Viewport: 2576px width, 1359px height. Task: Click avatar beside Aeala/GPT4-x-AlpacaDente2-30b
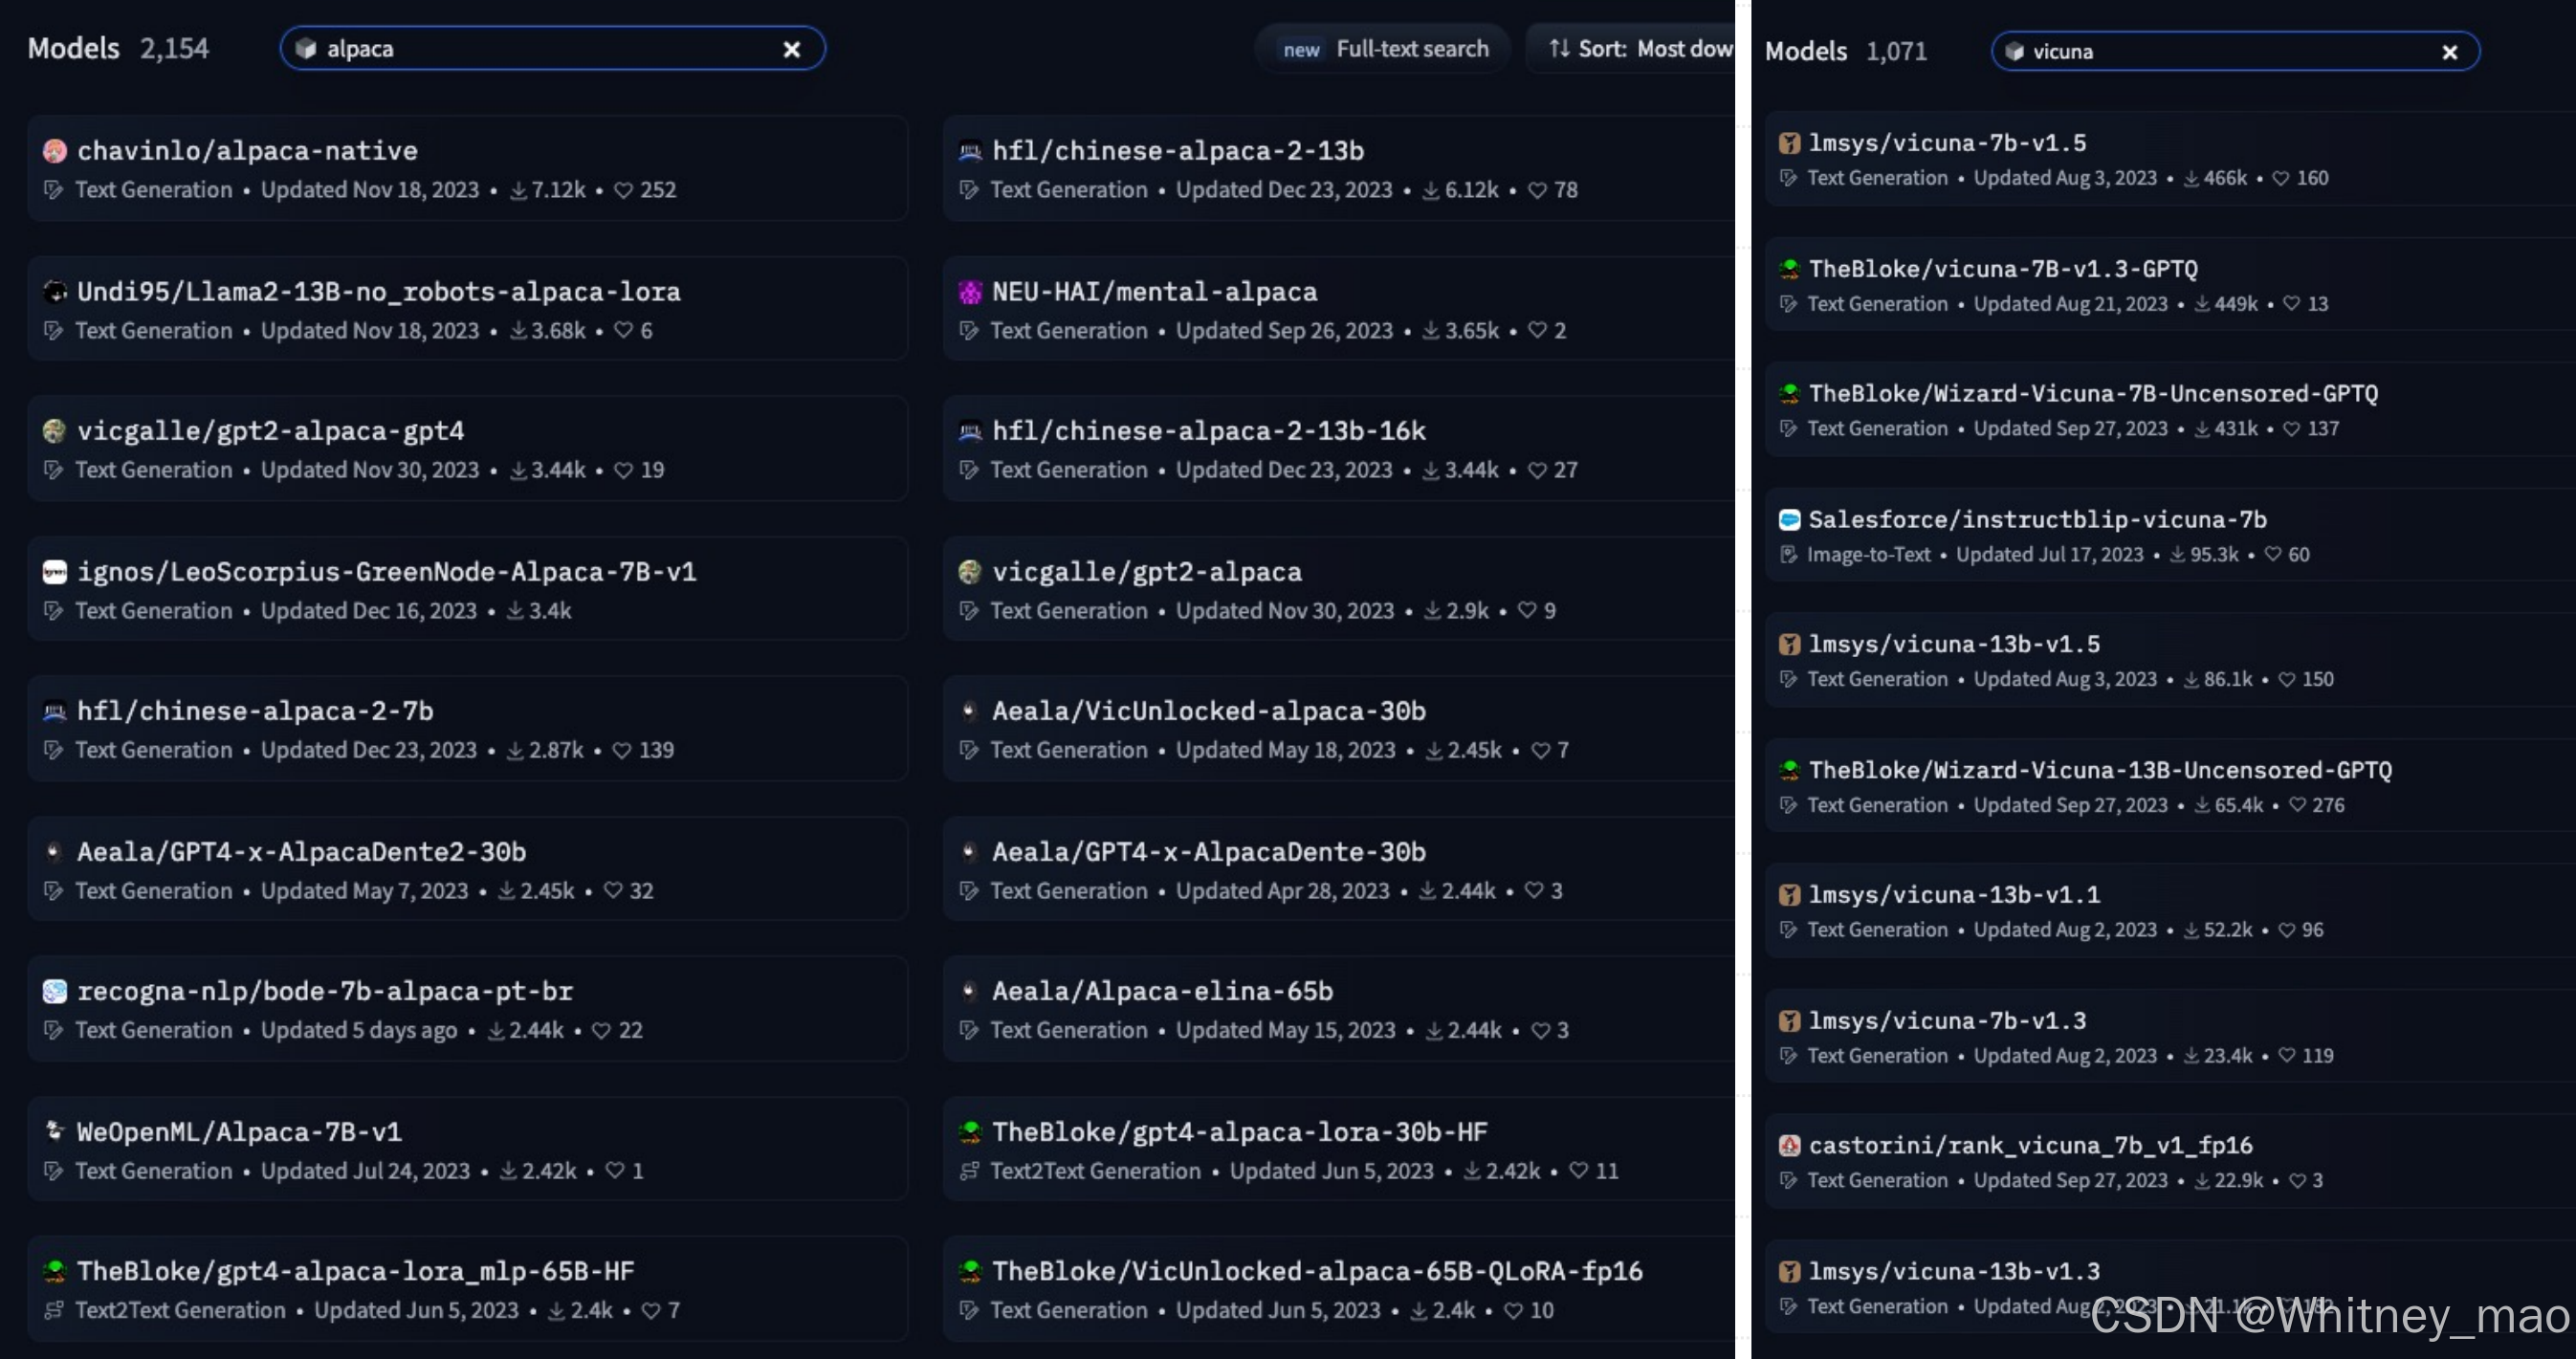(x=55, y=852)
